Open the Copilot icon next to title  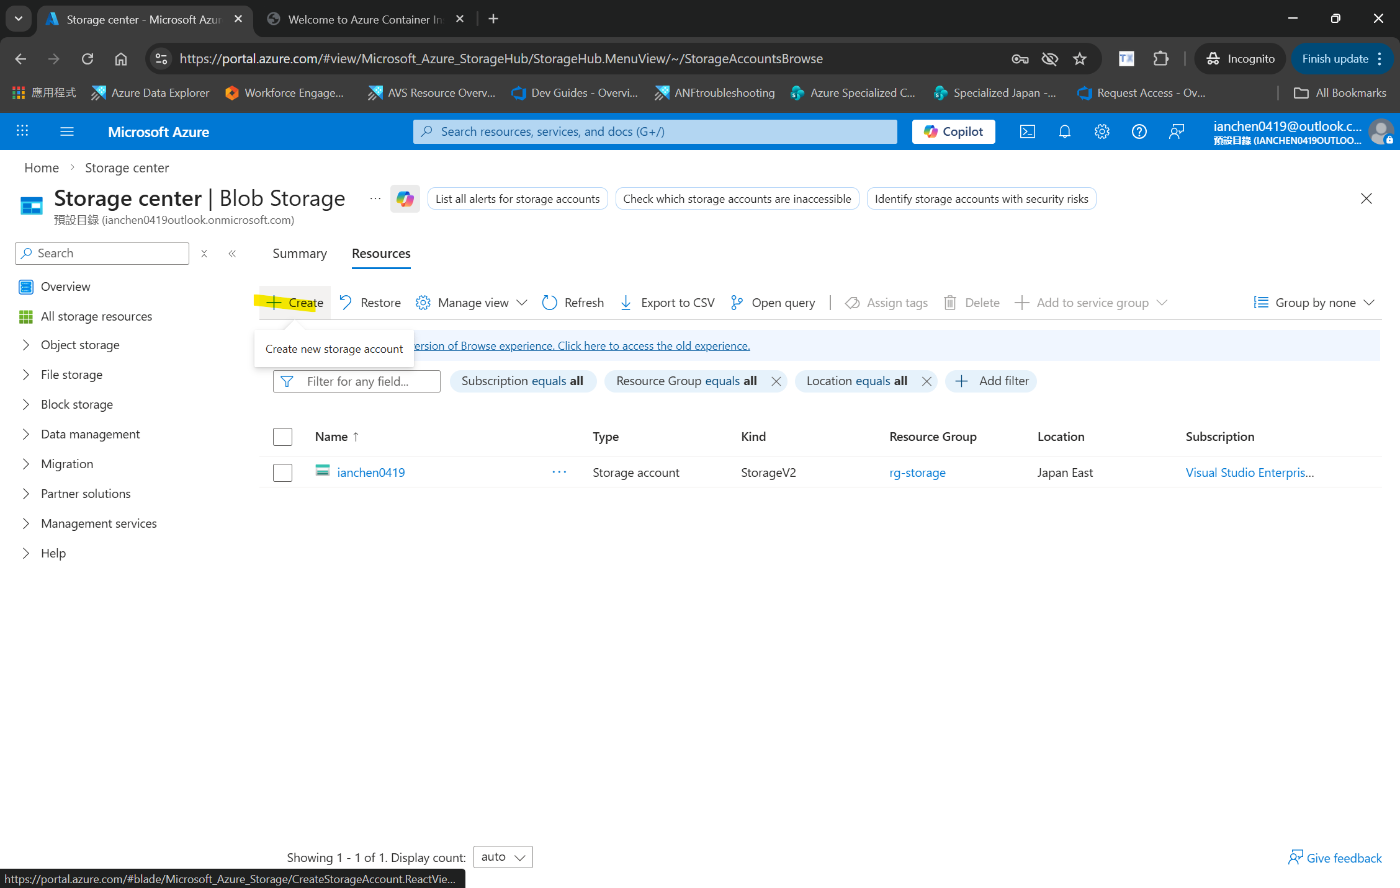point(405,199)
